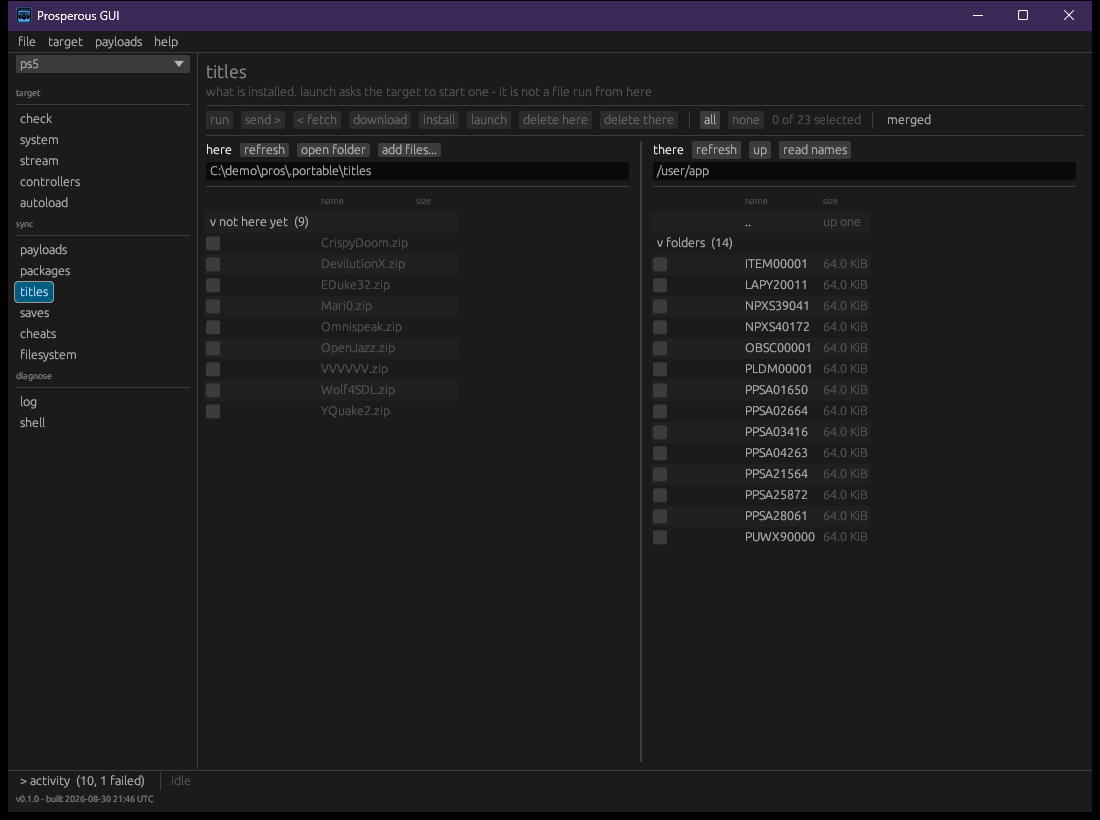Select the DevilutionX.zip file name
Viewport: 1100px width, 820px height.
(x=363, y=264)
